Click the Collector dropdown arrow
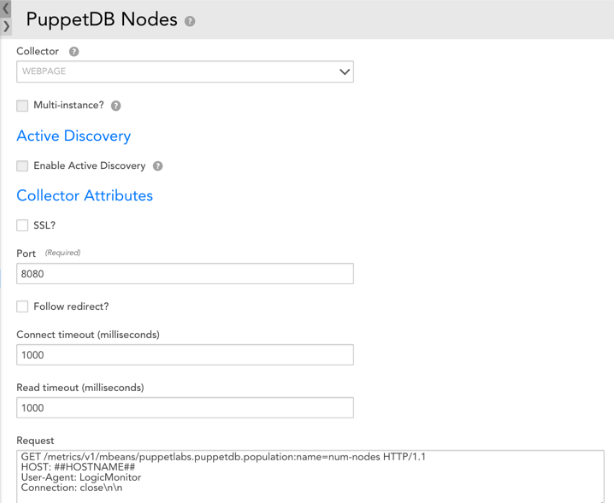 (344, 72)
